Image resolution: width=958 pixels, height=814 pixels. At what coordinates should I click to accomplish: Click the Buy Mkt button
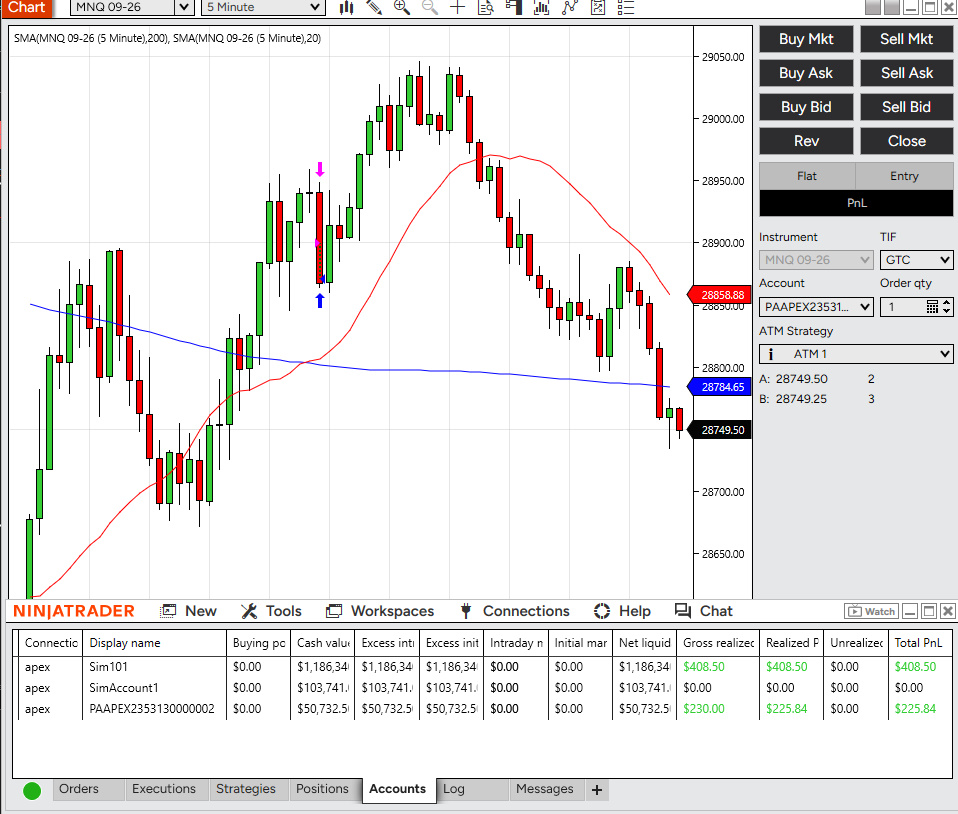[806, 39]
